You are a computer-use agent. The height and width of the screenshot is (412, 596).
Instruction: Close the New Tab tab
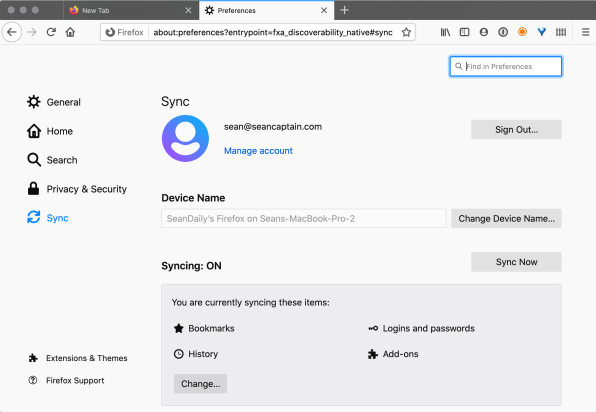click(188, 10)
